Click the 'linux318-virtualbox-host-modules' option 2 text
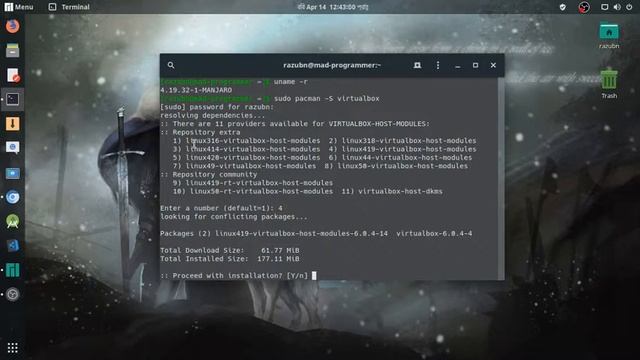Screen dimensions: 640x360 click(409, 140)
